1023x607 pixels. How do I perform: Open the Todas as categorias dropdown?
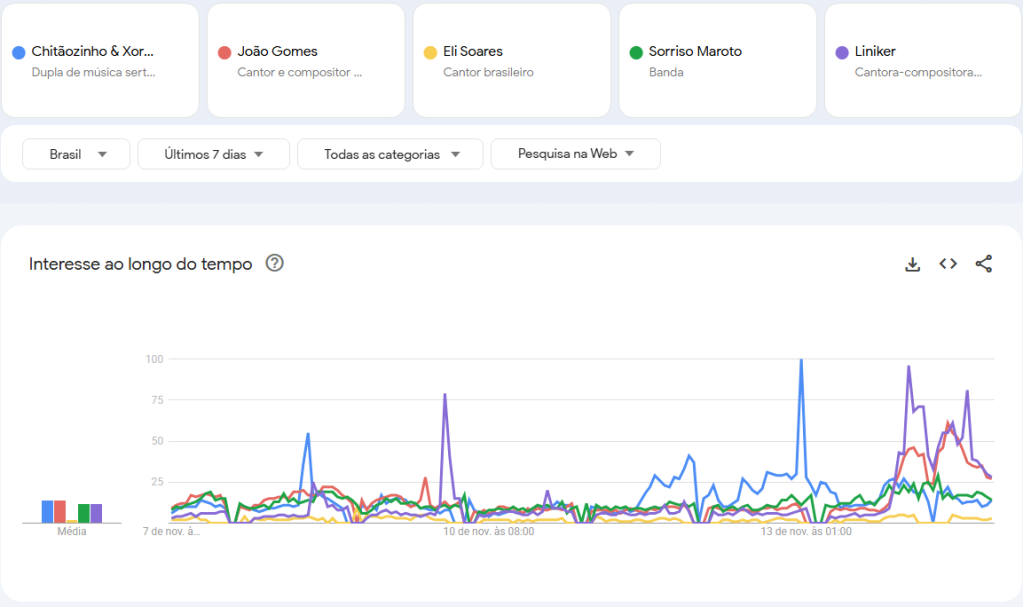(x=389, y=154)
